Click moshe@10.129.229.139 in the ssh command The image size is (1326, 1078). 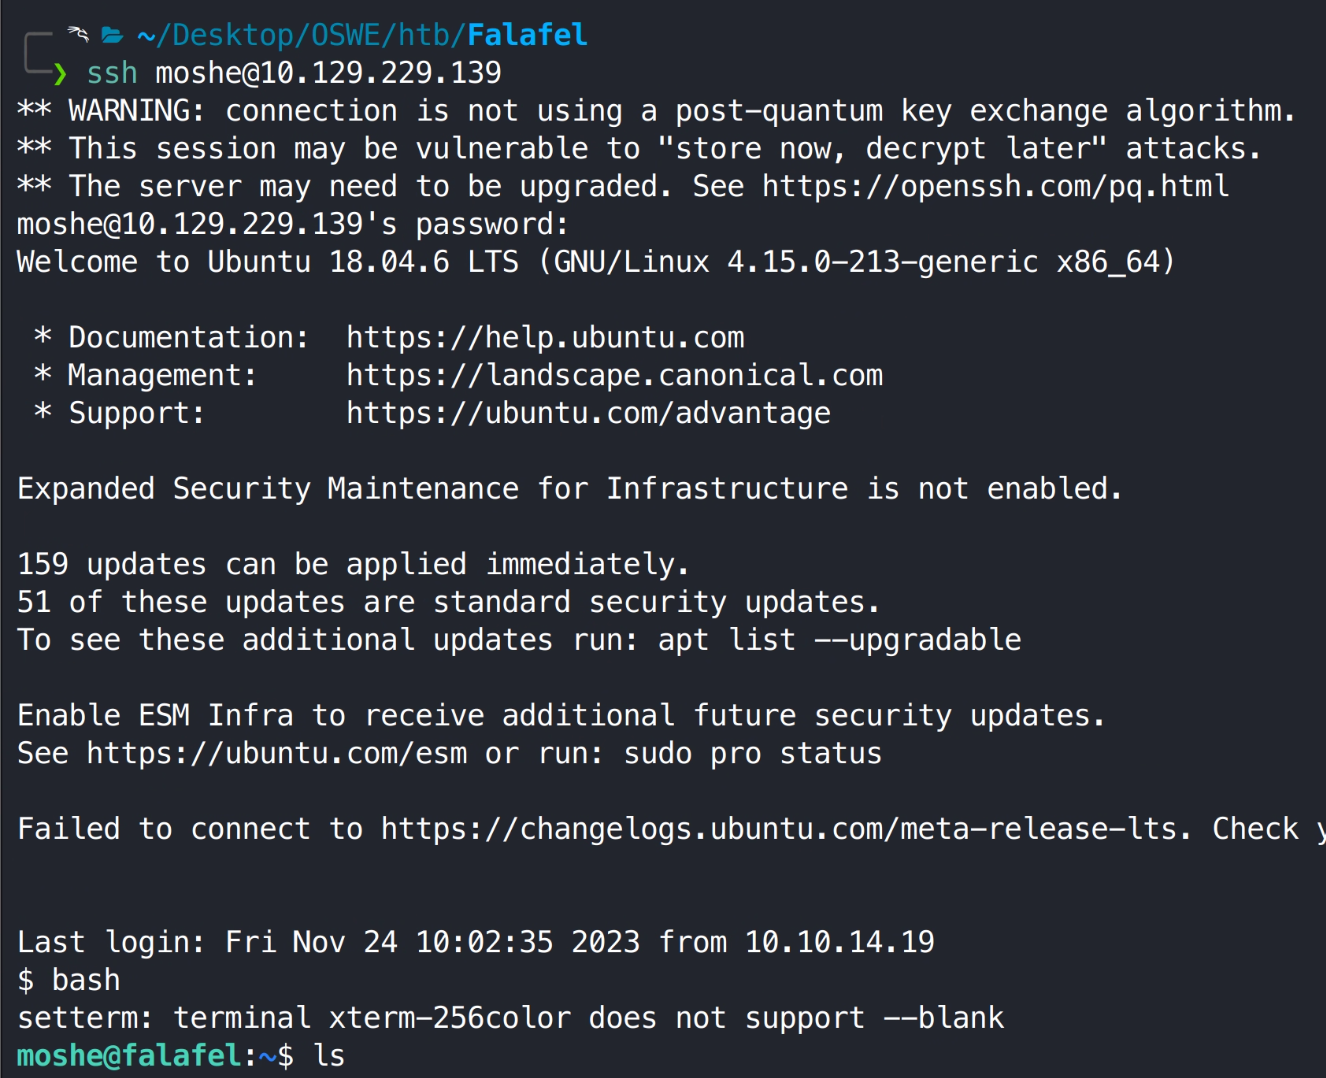[328, 73]
